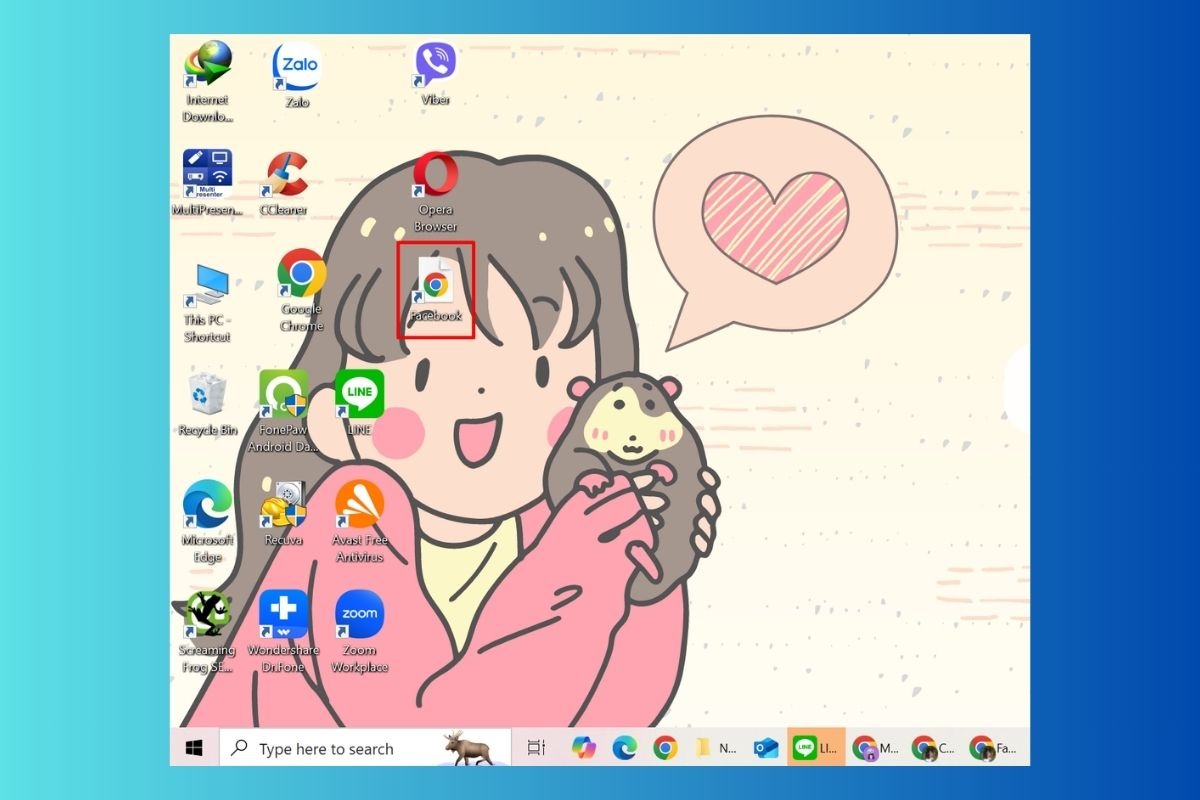
Task: Click the Recycle Bin icon
Action: click(x=207, y=403)
